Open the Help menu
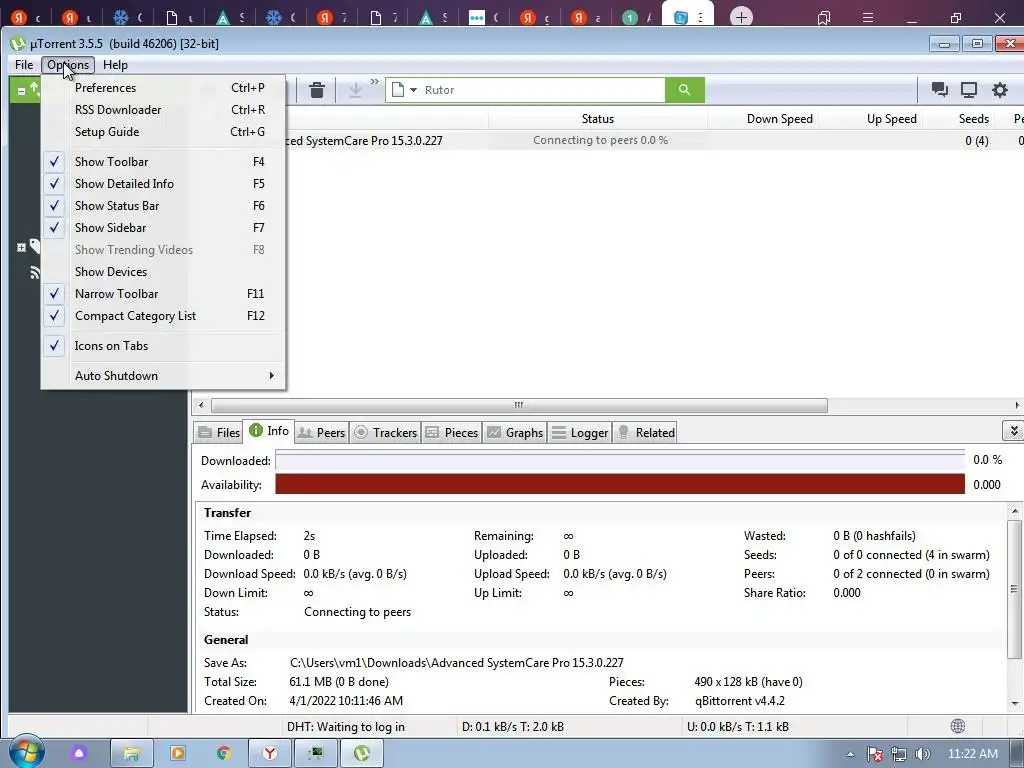 pos(115,65)
